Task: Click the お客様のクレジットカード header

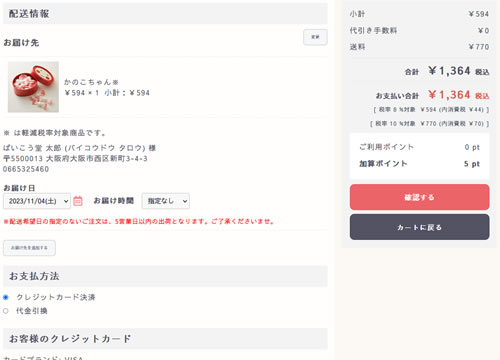Action: 165,339
